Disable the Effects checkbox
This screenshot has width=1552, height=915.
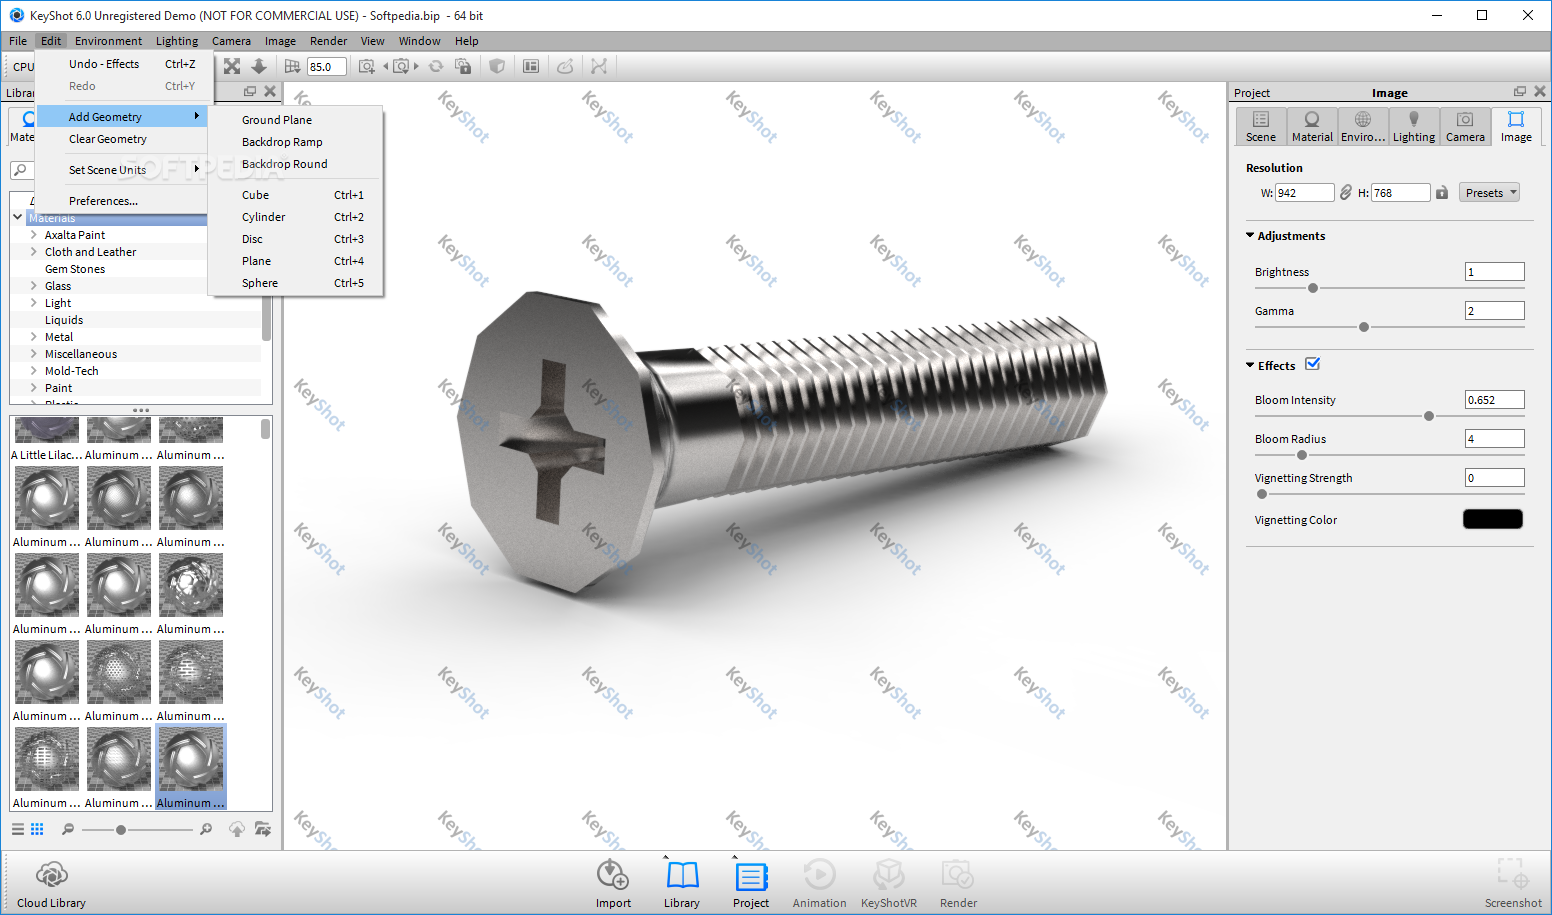[x=1313, y=364]
